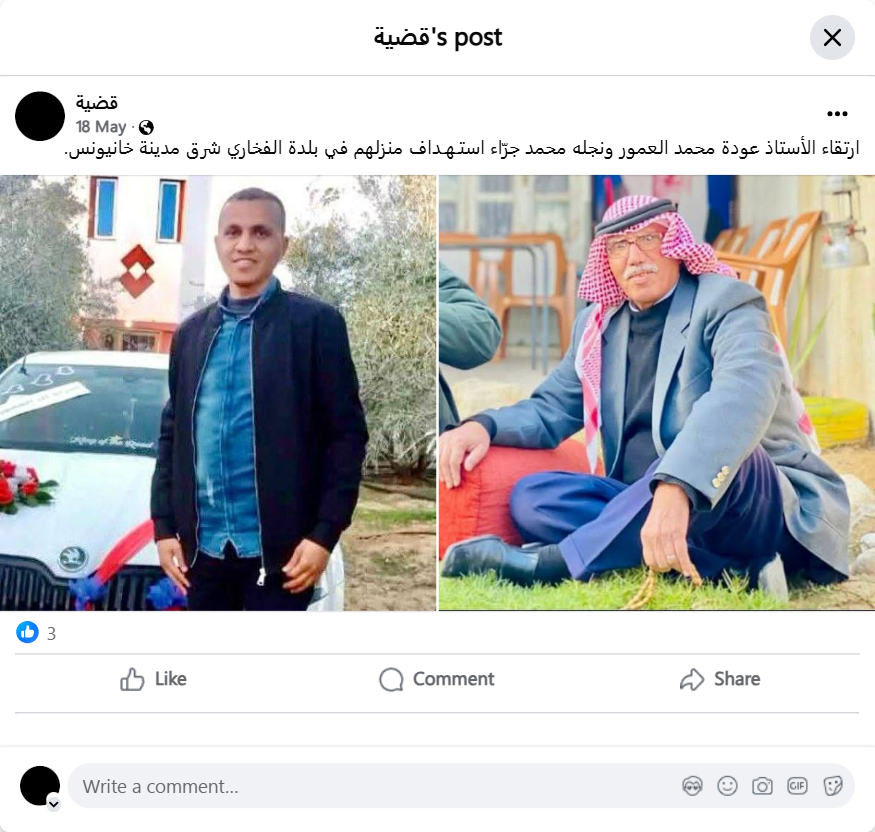Open the photo of the man by the car

pyautogui.click(x=218, y=393)
